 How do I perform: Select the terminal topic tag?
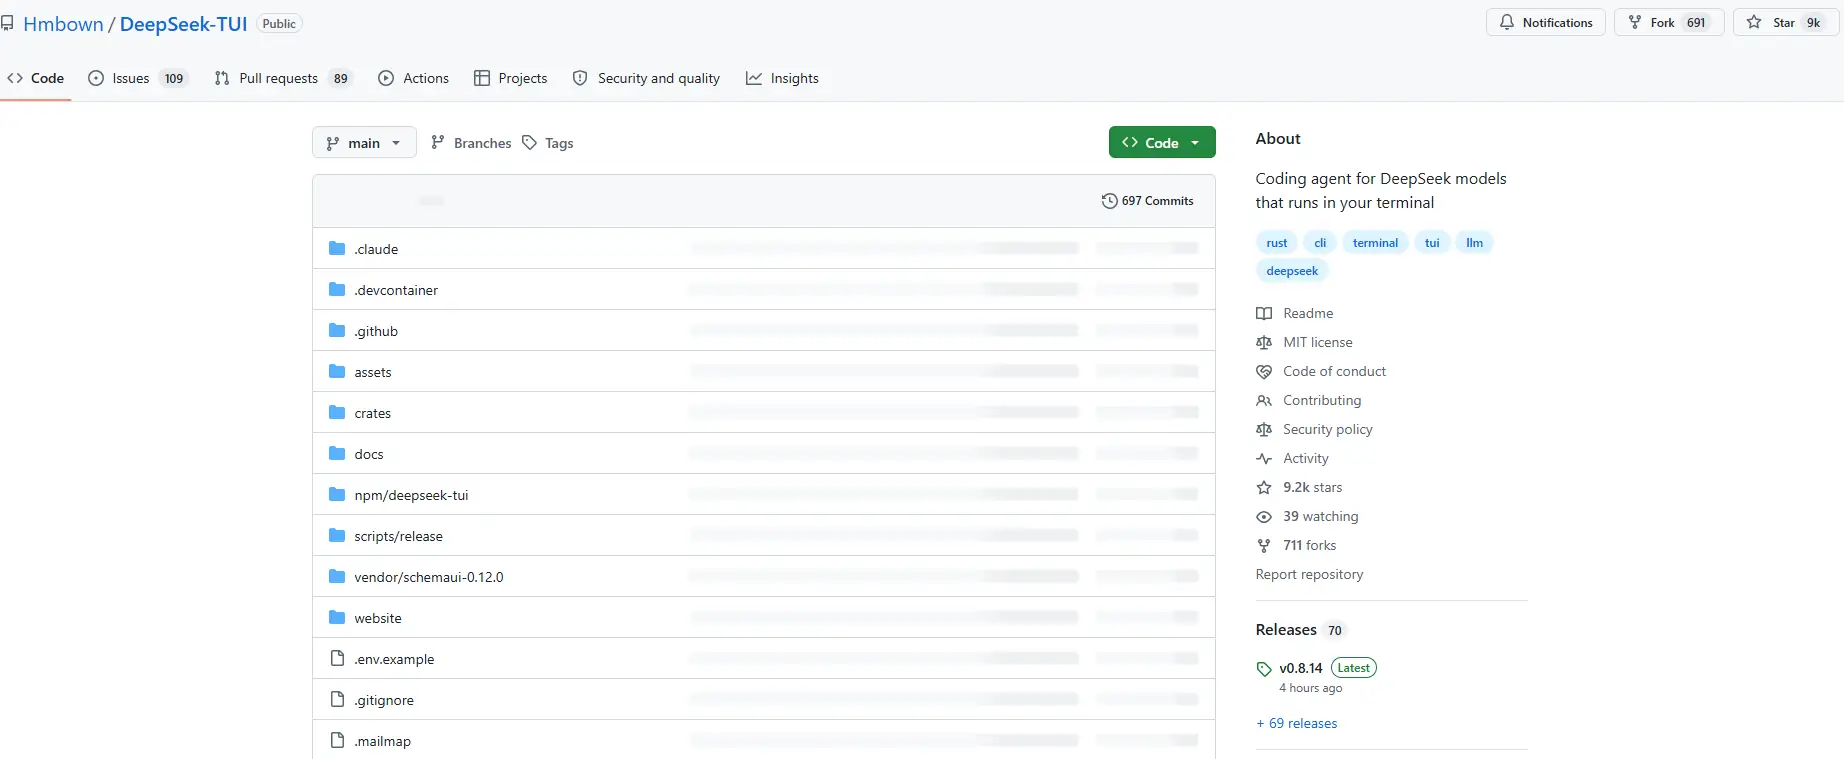(x=1375, y=242)
